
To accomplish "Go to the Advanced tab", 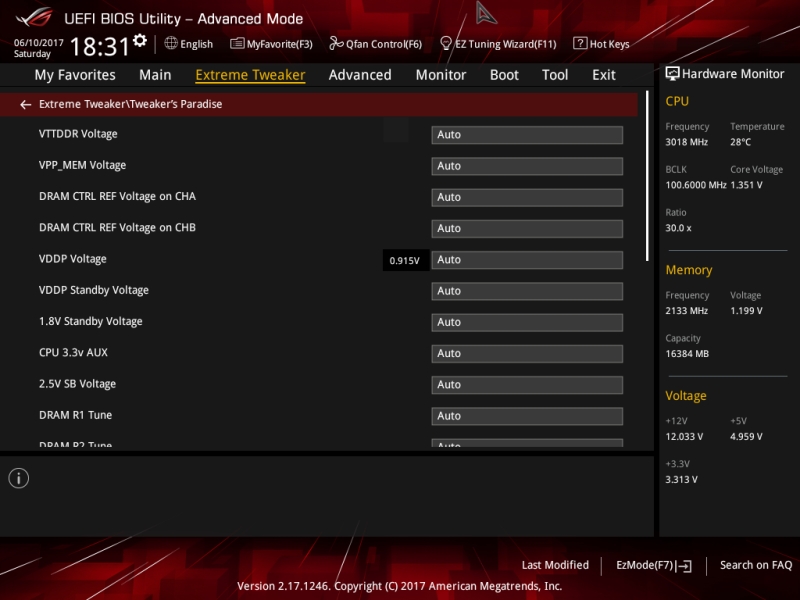I will coord(360,75).
